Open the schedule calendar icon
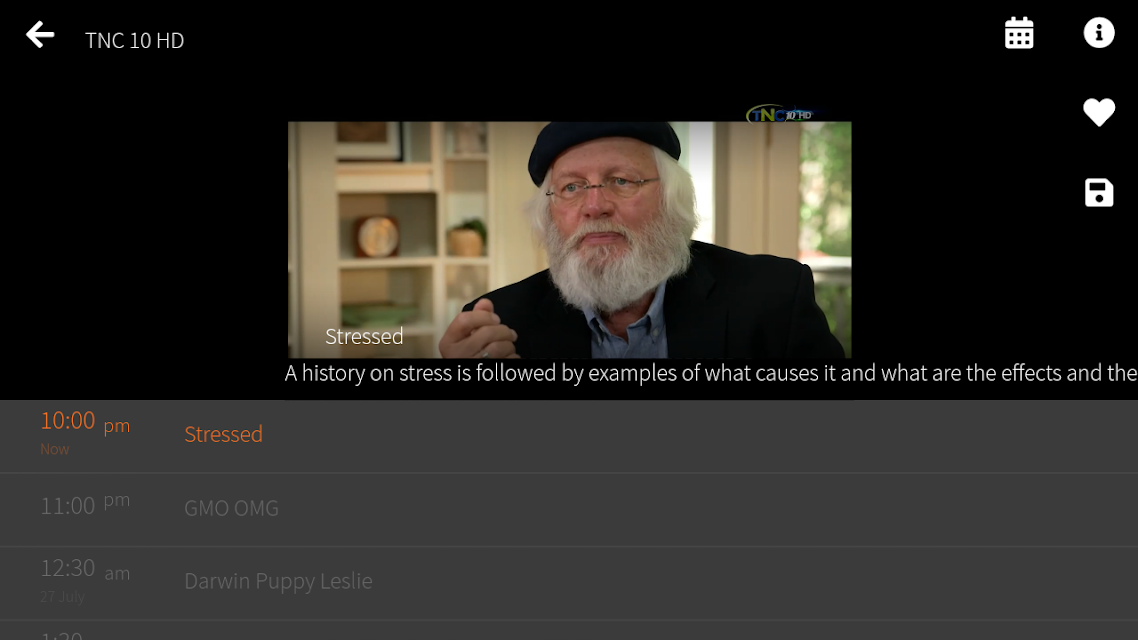Viewport: 1138px width, 640px height. (1019, 33)
